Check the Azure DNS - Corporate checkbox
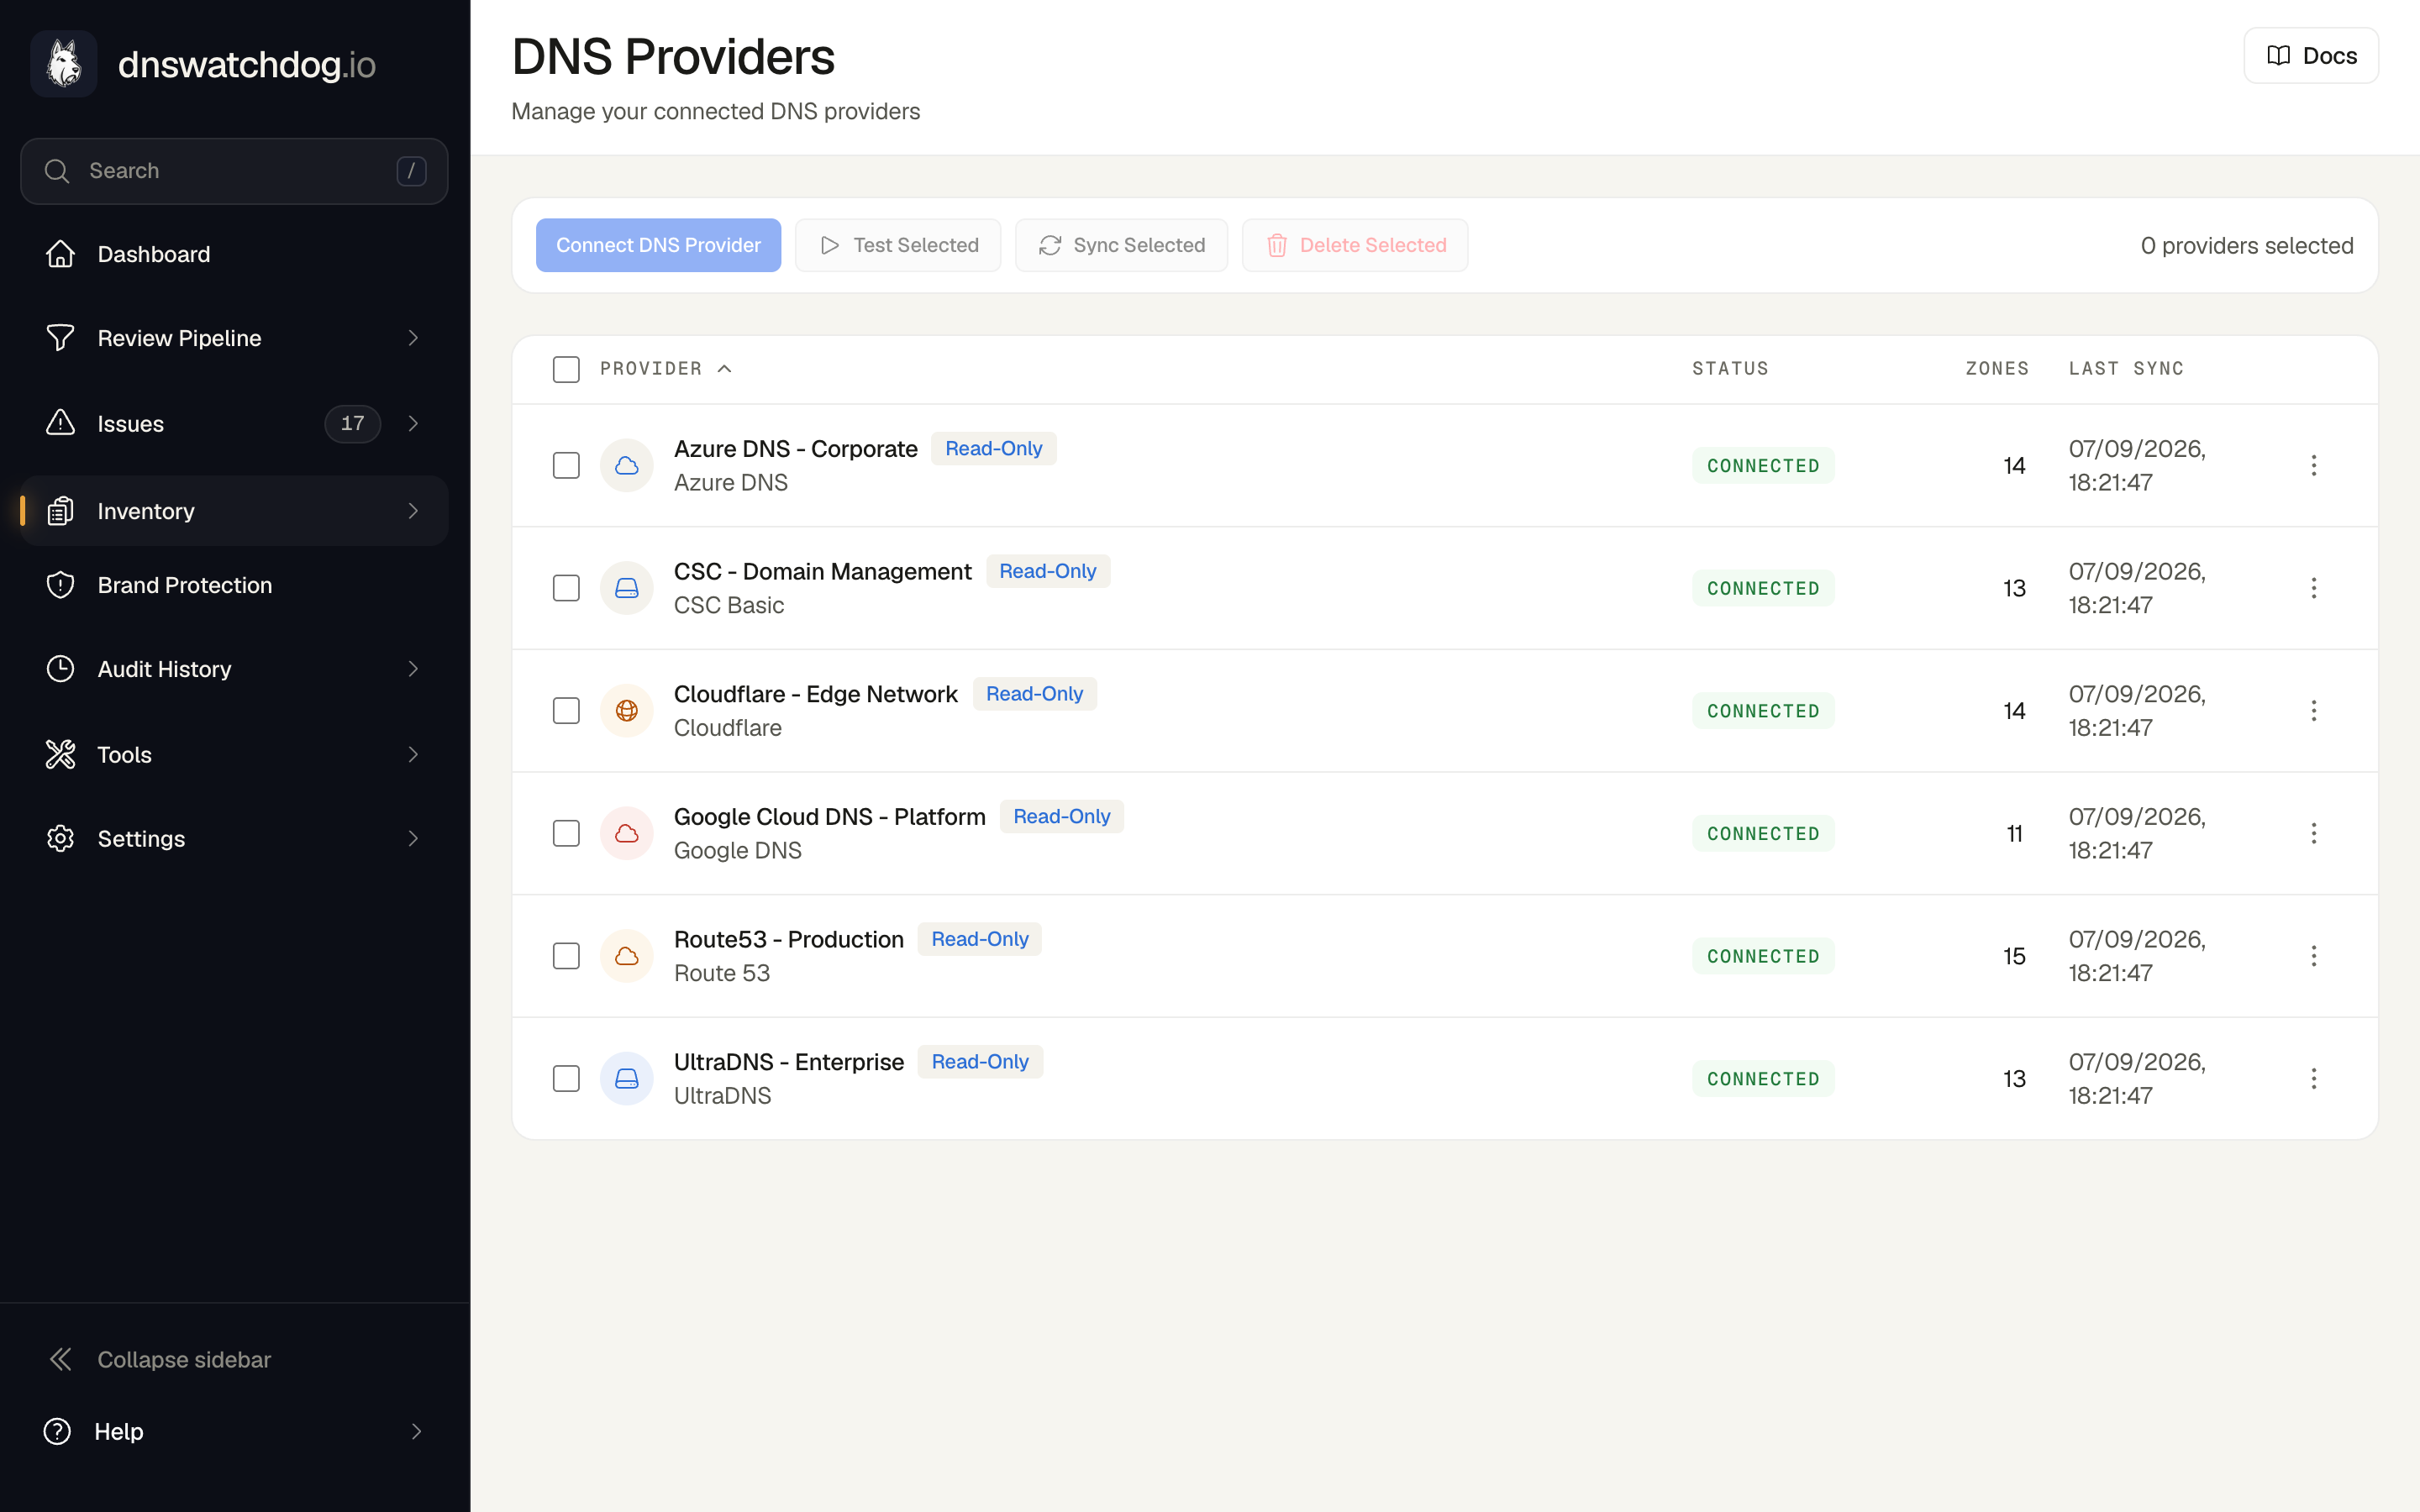The height and width of the screenshot is (1512, 2420). [x=566, y=465]
